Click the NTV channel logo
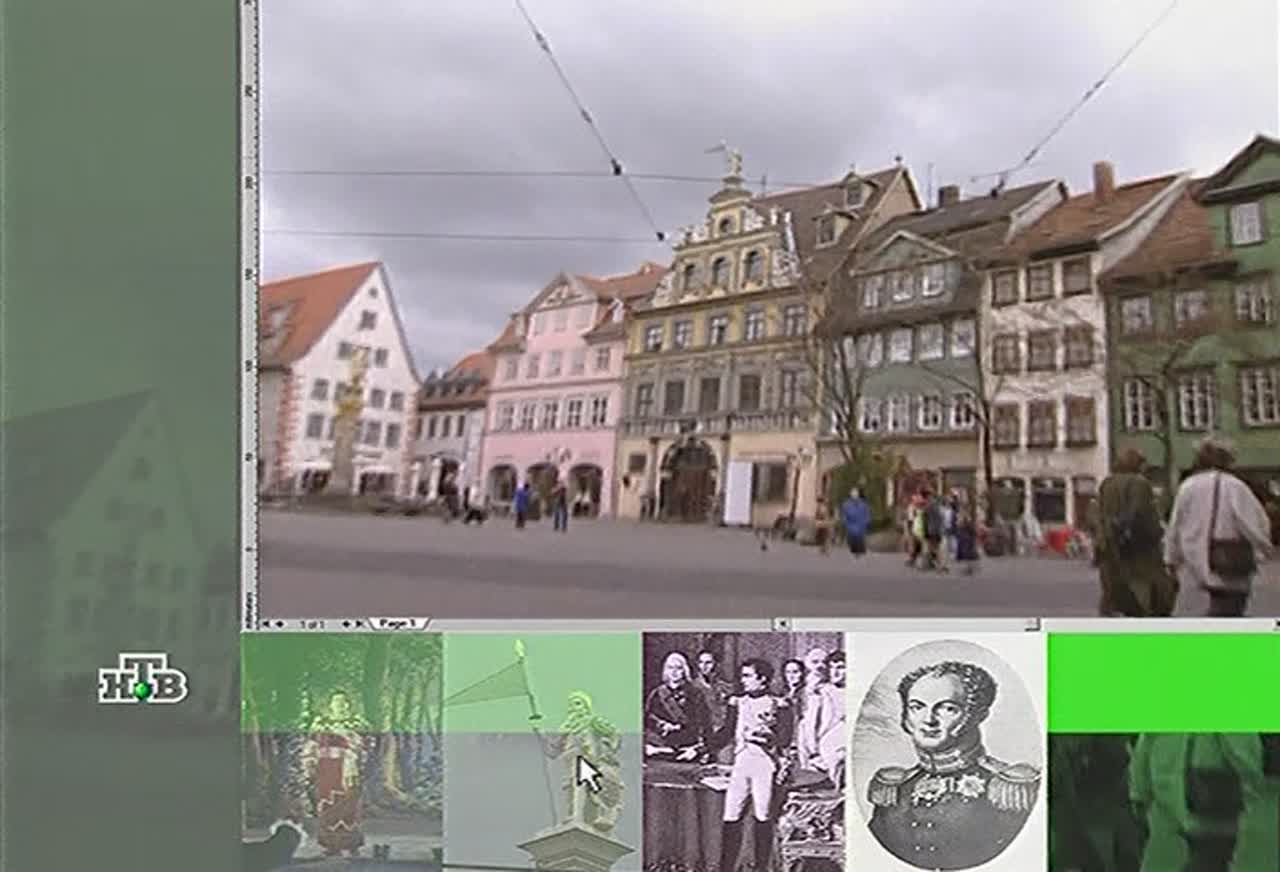The width and height of the screenshot is (1280, 872). [143, 680]
